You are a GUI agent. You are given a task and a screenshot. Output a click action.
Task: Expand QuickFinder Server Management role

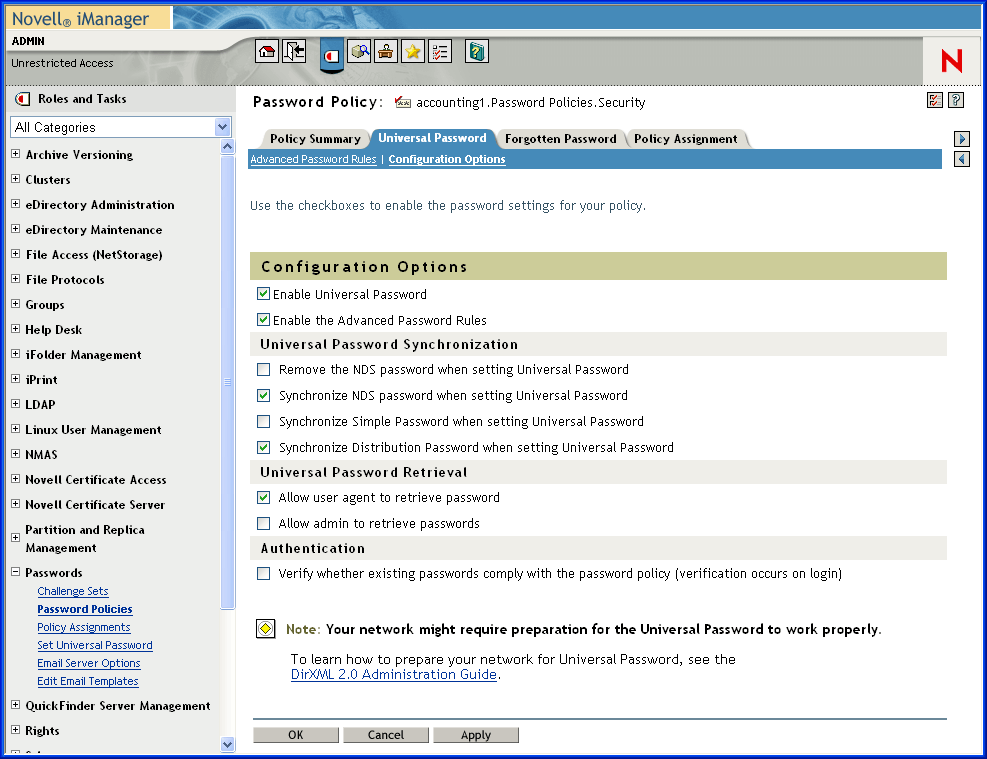[x=16, y=705]
